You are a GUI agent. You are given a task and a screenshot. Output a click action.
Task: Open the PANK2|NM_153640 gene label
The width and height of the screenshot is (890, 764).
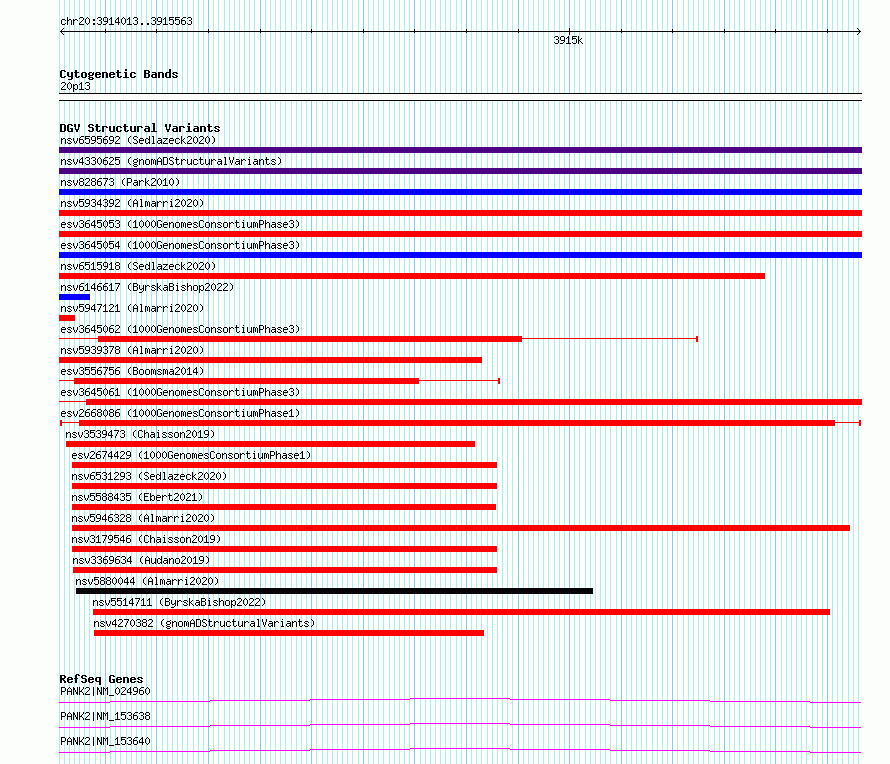105,741
